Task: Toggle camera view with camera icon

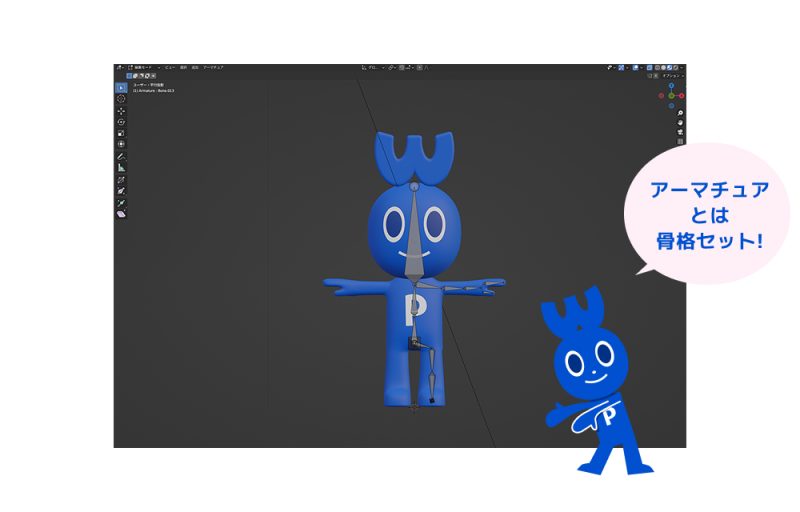Action: coord(680,132)
